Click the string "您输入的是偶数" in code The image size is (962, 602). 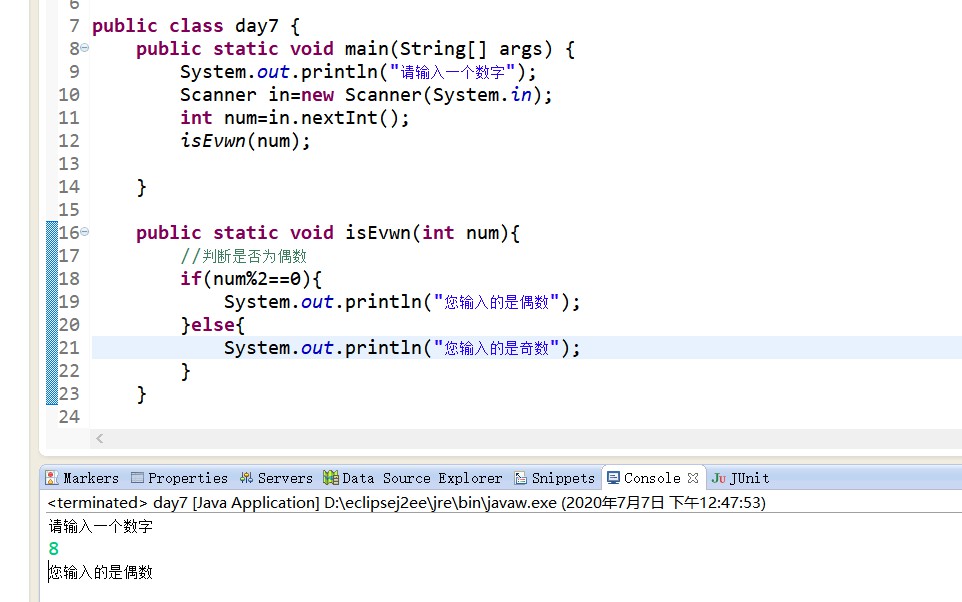(x=496, y=302)
